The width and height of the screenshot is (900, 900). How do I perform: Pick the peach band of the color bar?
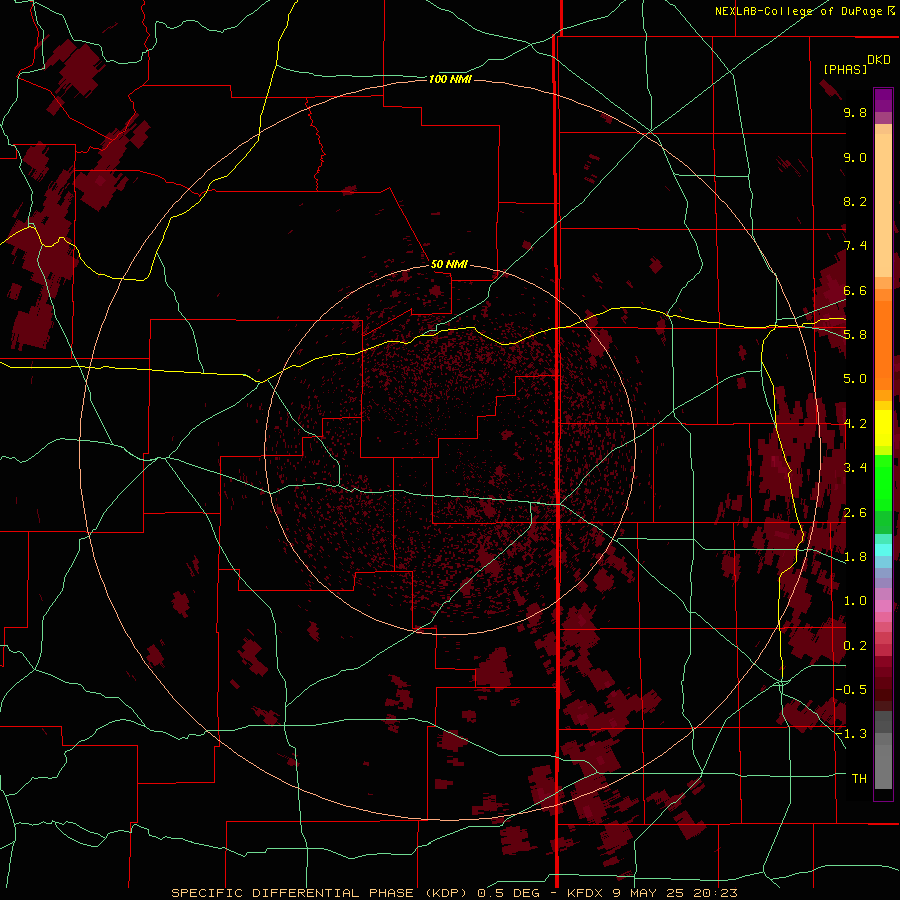pos(883,205)
